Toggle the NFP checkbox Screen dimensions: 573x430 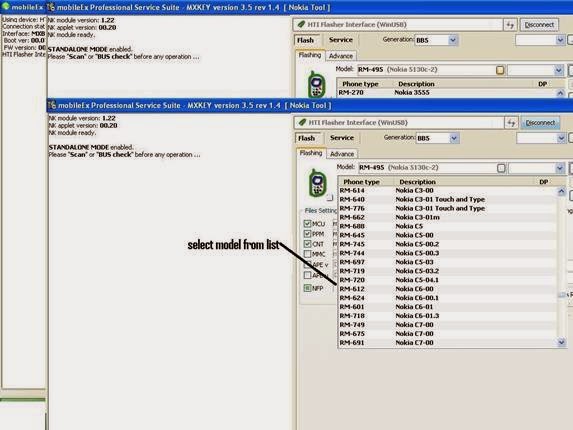click(307, 288)
